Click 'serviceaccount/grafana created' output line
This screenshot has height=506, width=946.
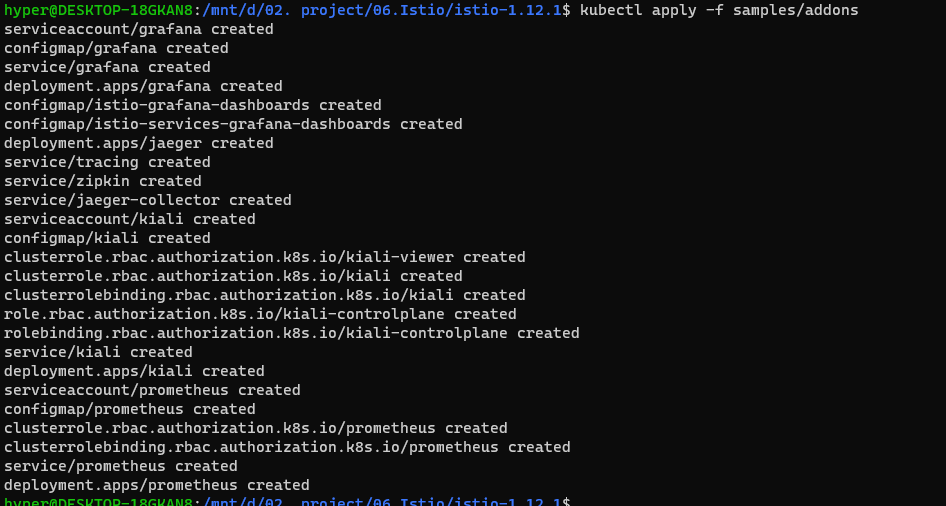tap(139, 29)
